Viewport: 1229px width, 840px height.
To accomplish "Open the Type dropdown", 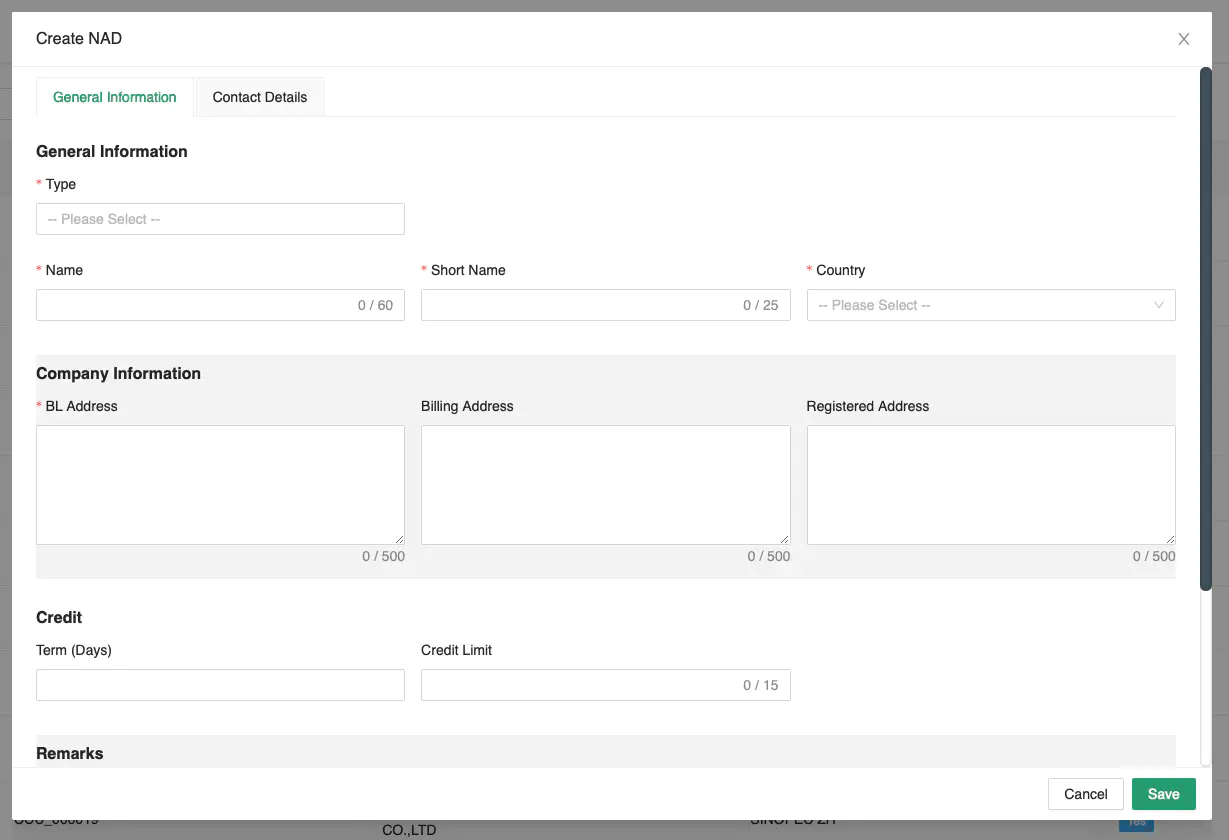I will [220, 219].
